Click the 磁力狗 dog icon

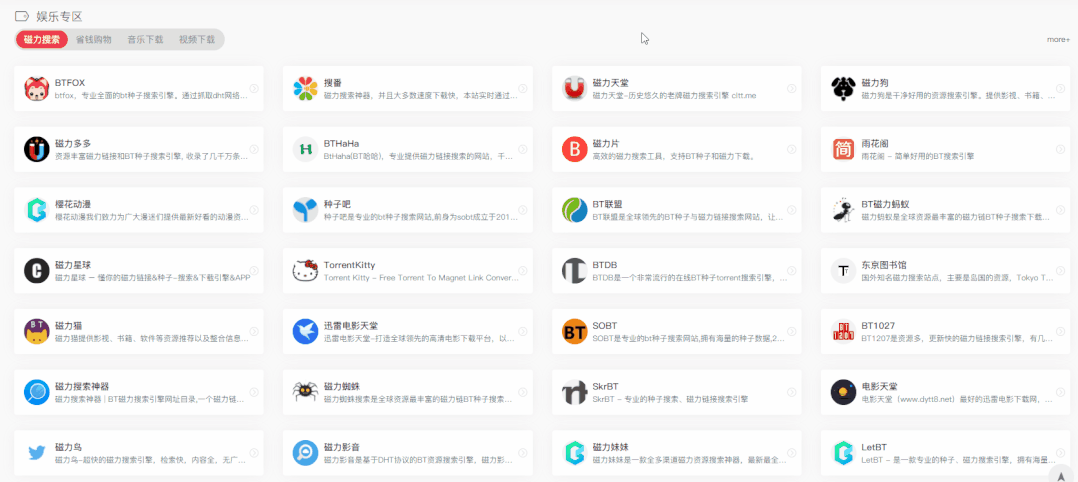click(x=843, y=89)
